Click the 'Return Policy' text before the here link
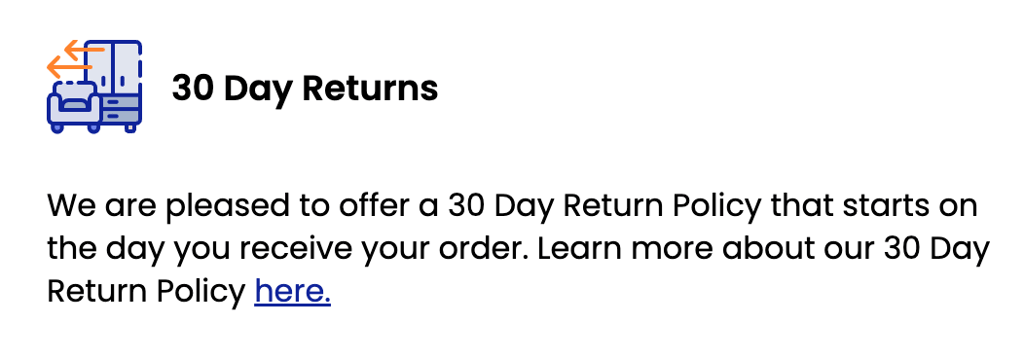Viewport: 1024px width, 360px height. click(x=146, y=291)
